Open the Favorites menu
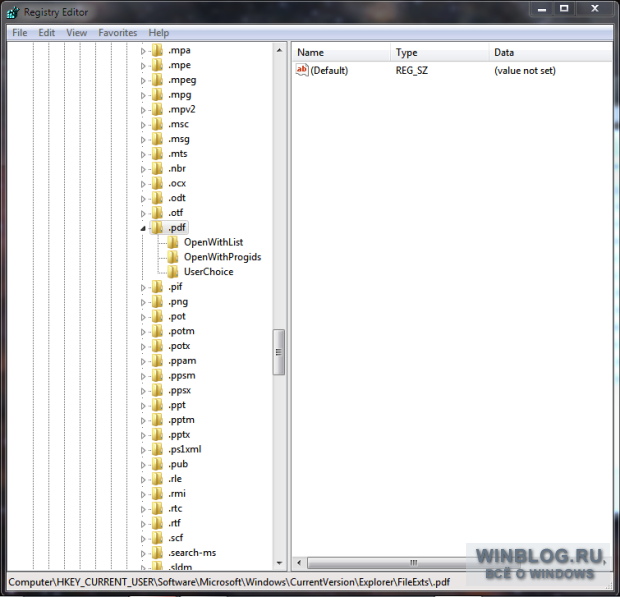620x597 pixels. 117,33
